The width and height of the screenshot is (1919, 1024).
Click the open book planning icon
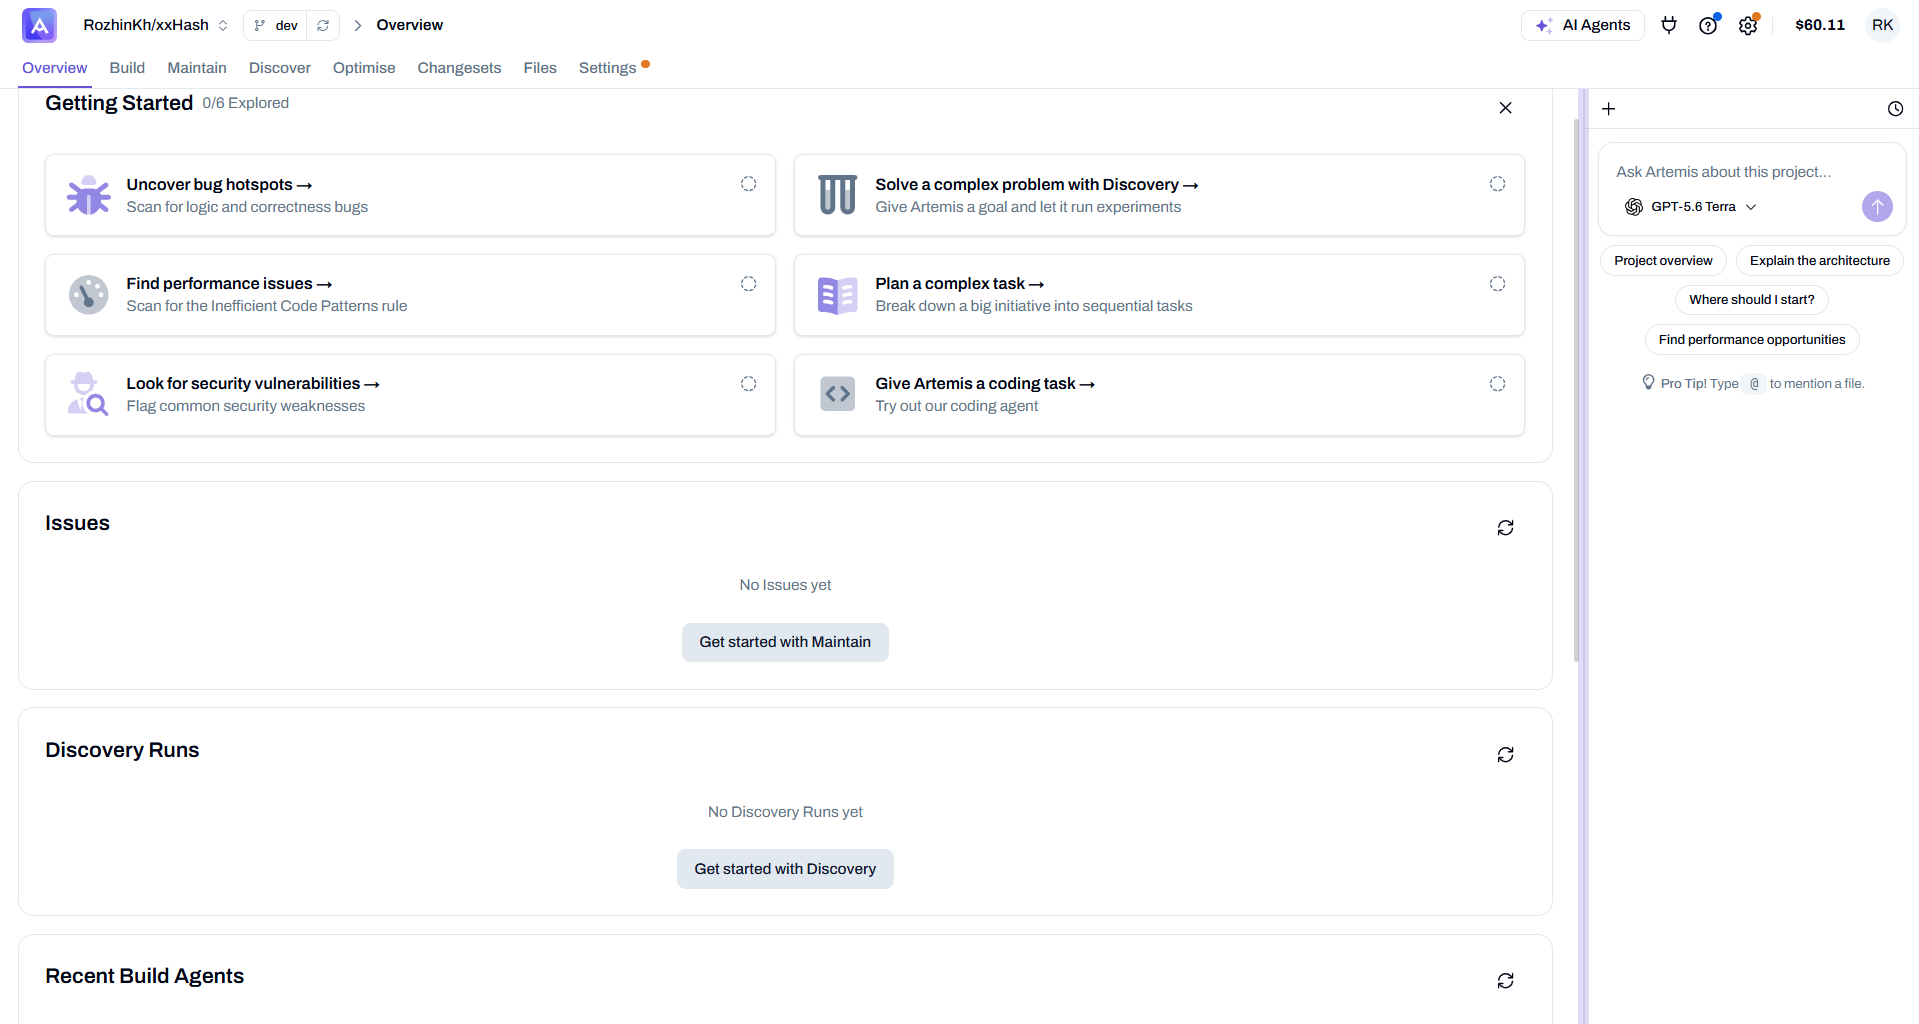(x=837, y=295)
